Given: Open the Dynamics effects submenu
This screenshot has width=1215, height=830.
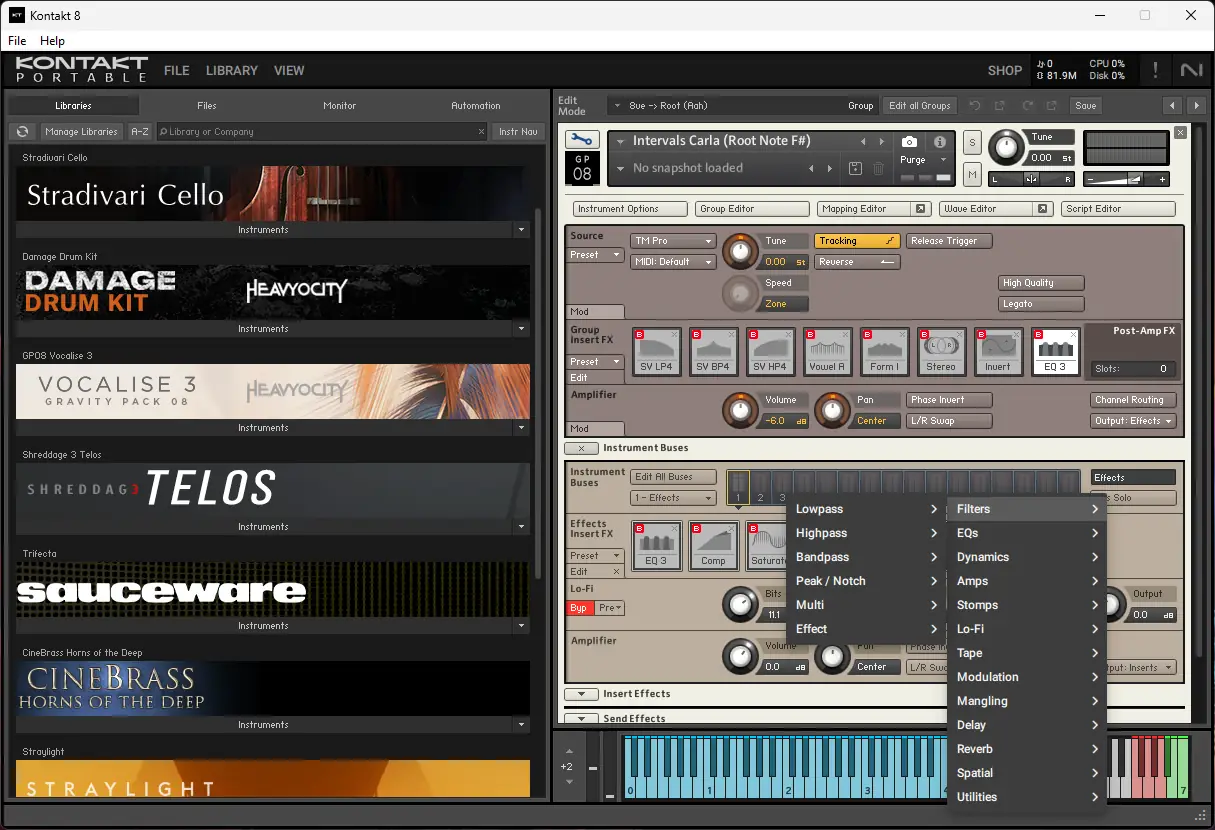Looking at the screenshot, I should coord(1028,557).
